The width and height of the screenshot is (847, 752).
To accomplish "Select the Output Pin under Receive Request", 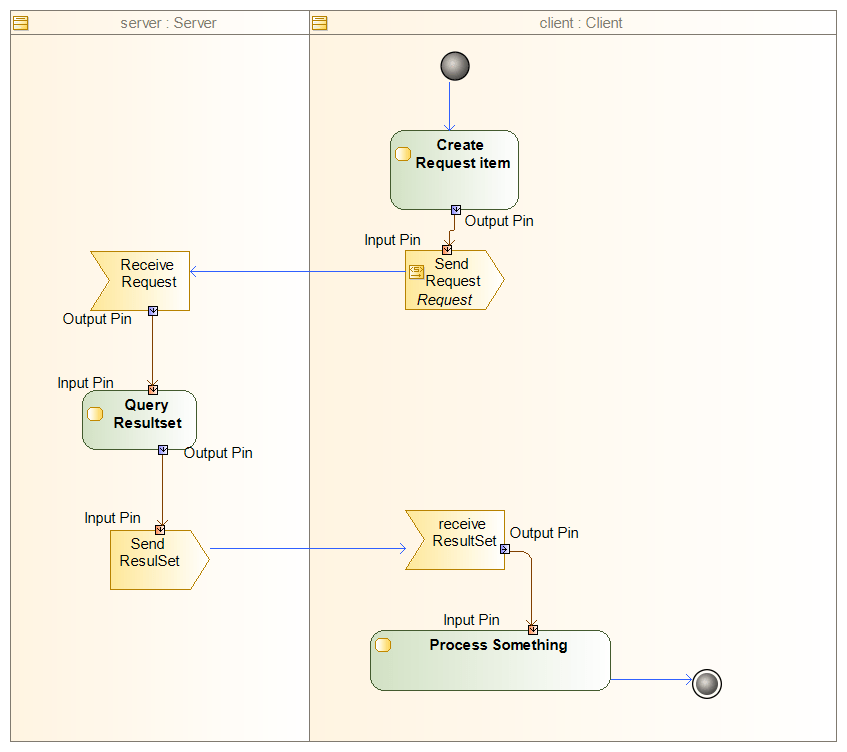I will 152,311.
